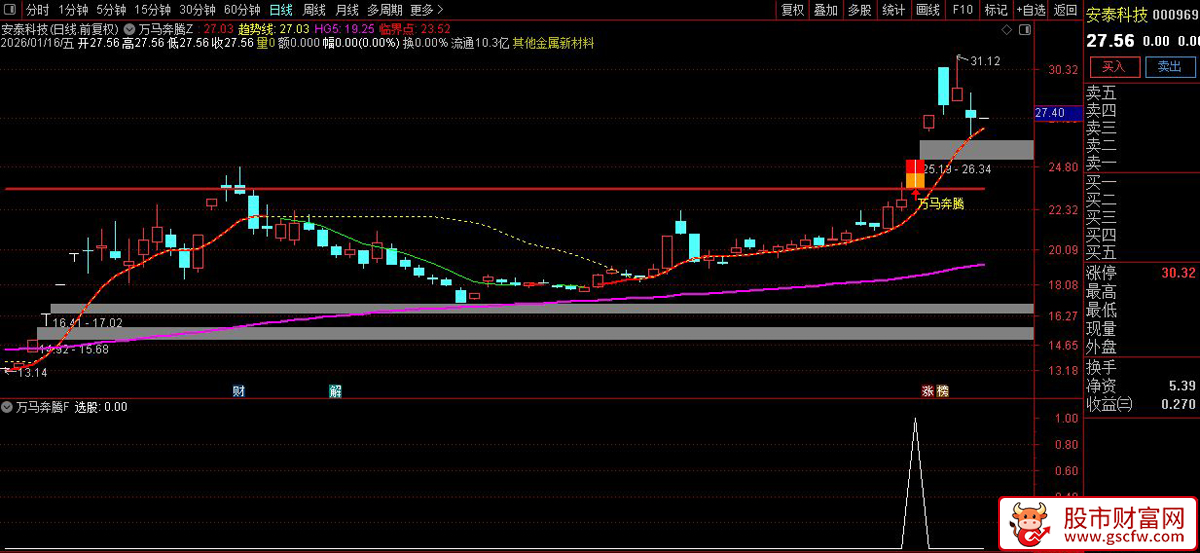Click the 换手 row label
Viewport: 1200px width, 553px height.
(x=1101, y=367)
